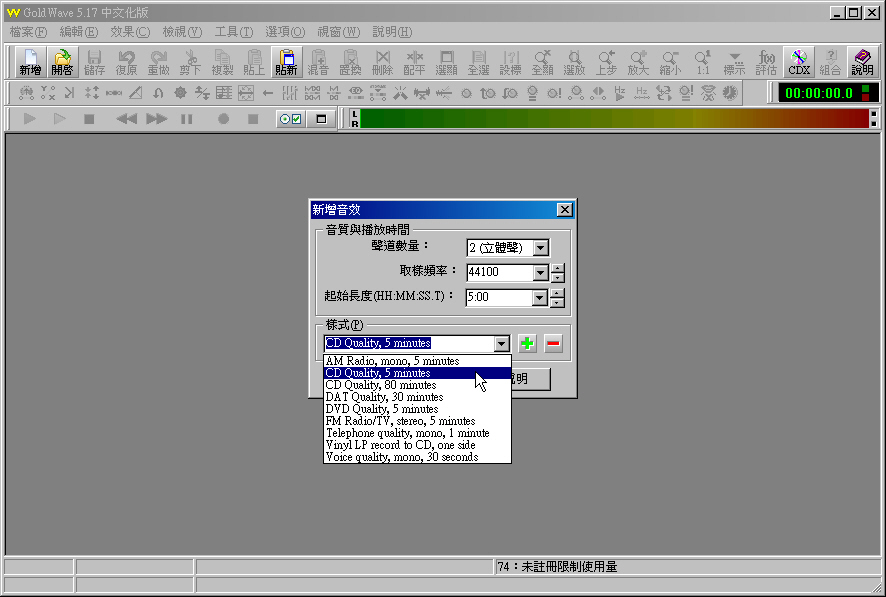Click the 44100 sample rate input field

pyautogui.click(x=497, y=272)
